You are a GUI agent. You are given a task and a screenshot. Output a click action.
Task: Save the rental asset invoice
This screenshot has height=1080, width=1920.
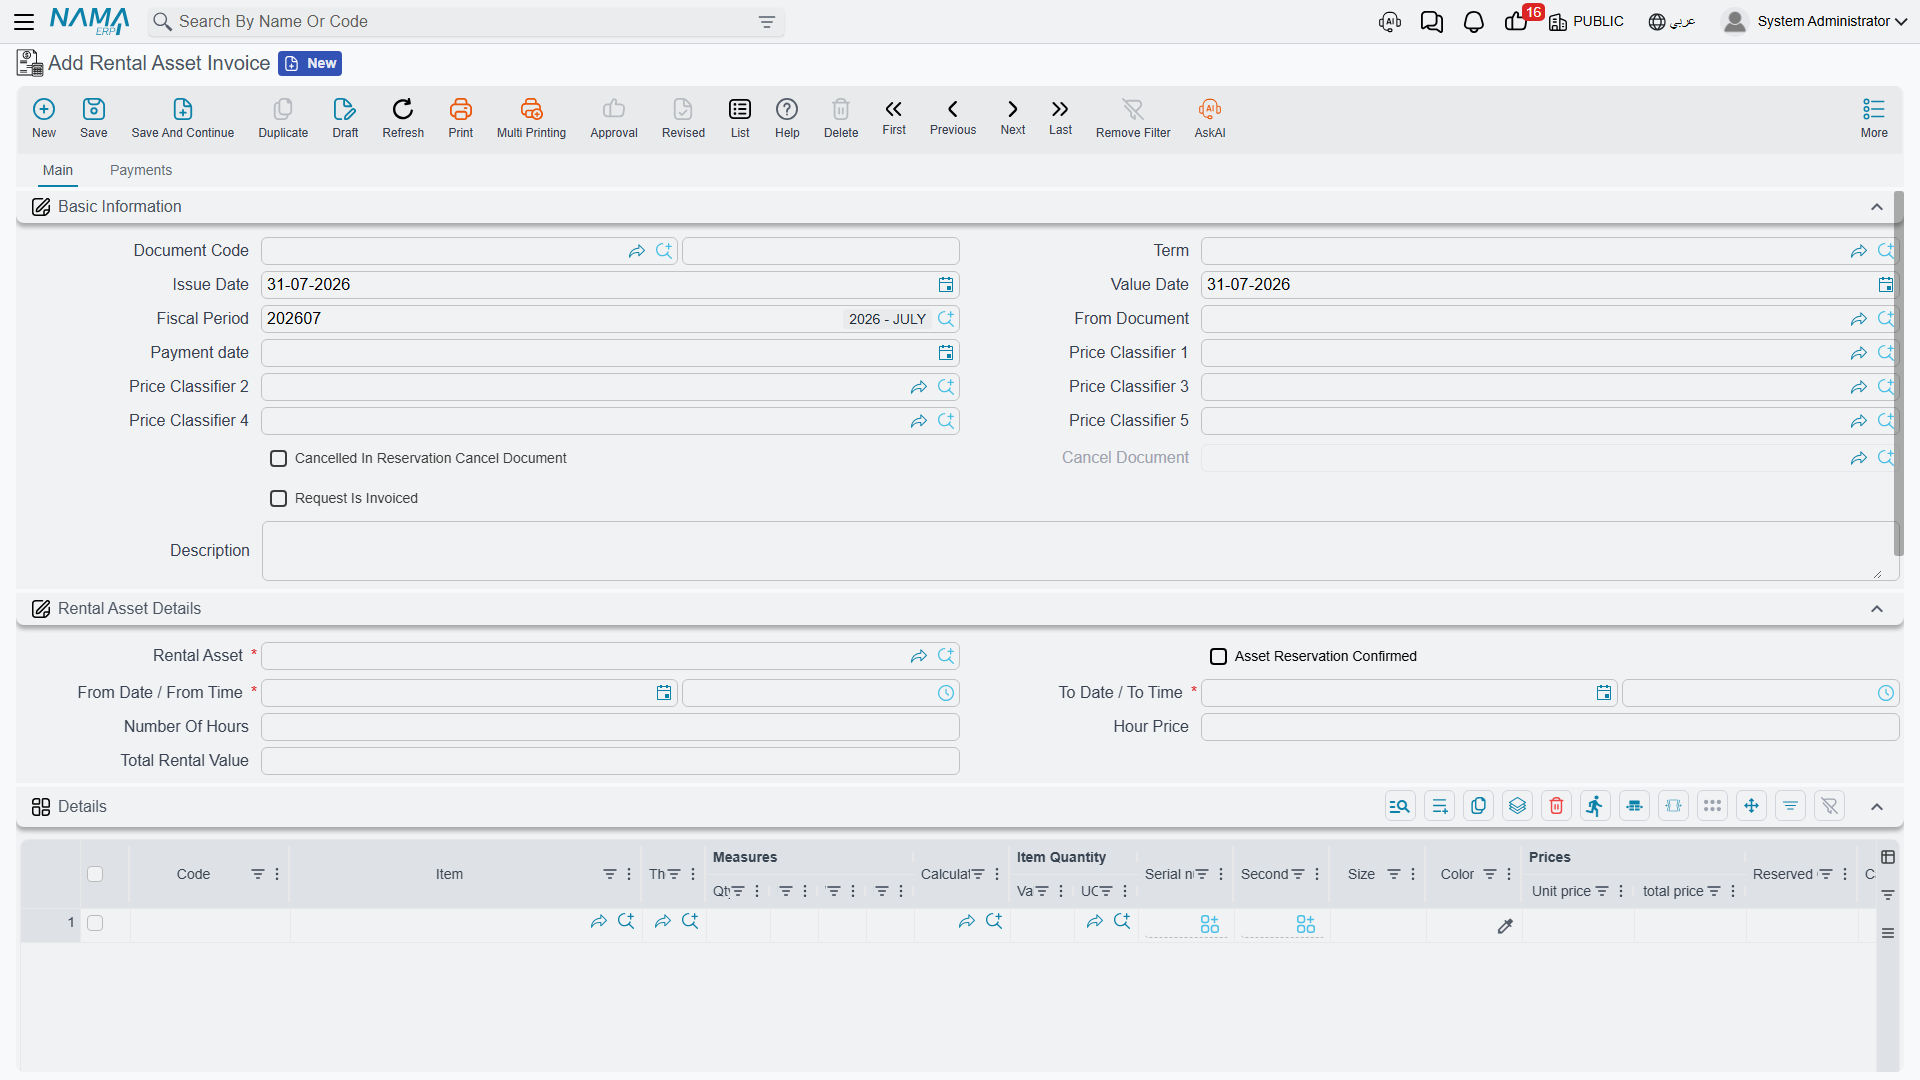[94, 117]
